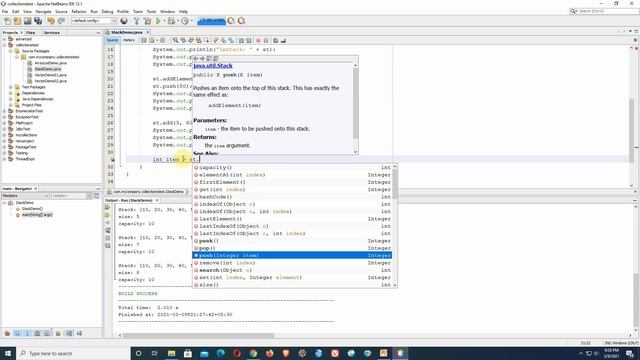The image size is (640, 360).
Task: Click the Re-run green arrow in Output
Action: (108, 208)
